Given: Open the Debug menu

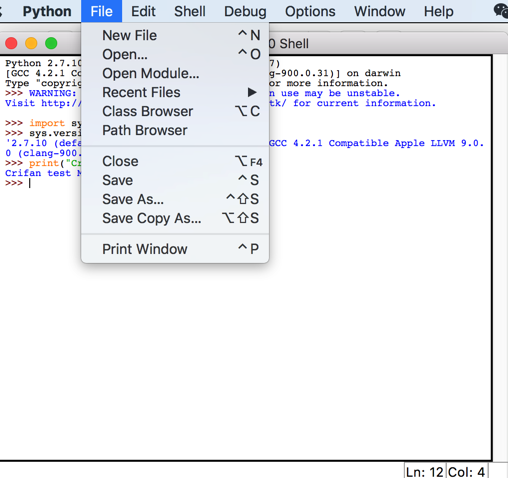Looking at the screenshot, I should pos(245,11).
